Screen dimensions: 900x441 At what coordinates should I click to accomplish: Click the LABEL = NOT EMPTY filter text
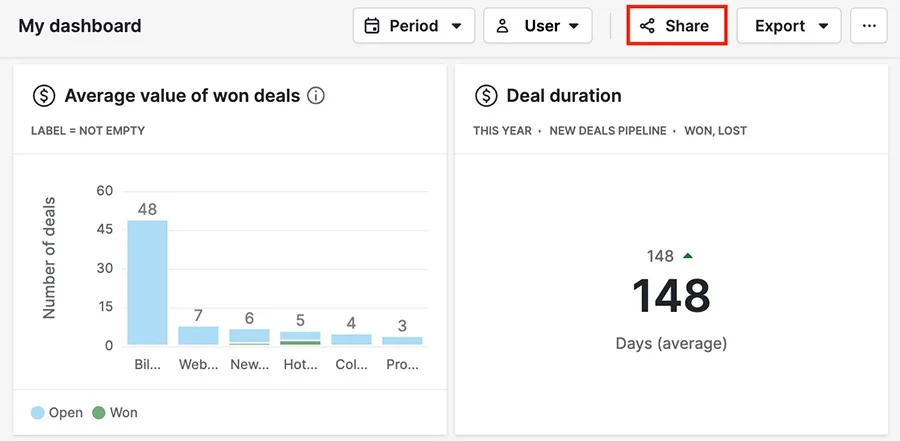88,131
